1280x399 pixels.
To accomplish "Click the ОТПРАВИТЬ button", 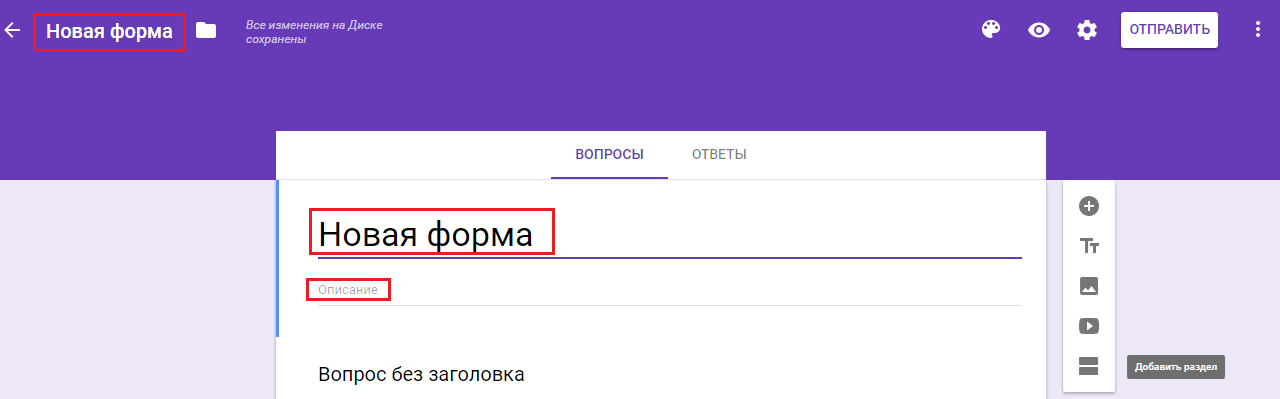I will click(1169, 30).
